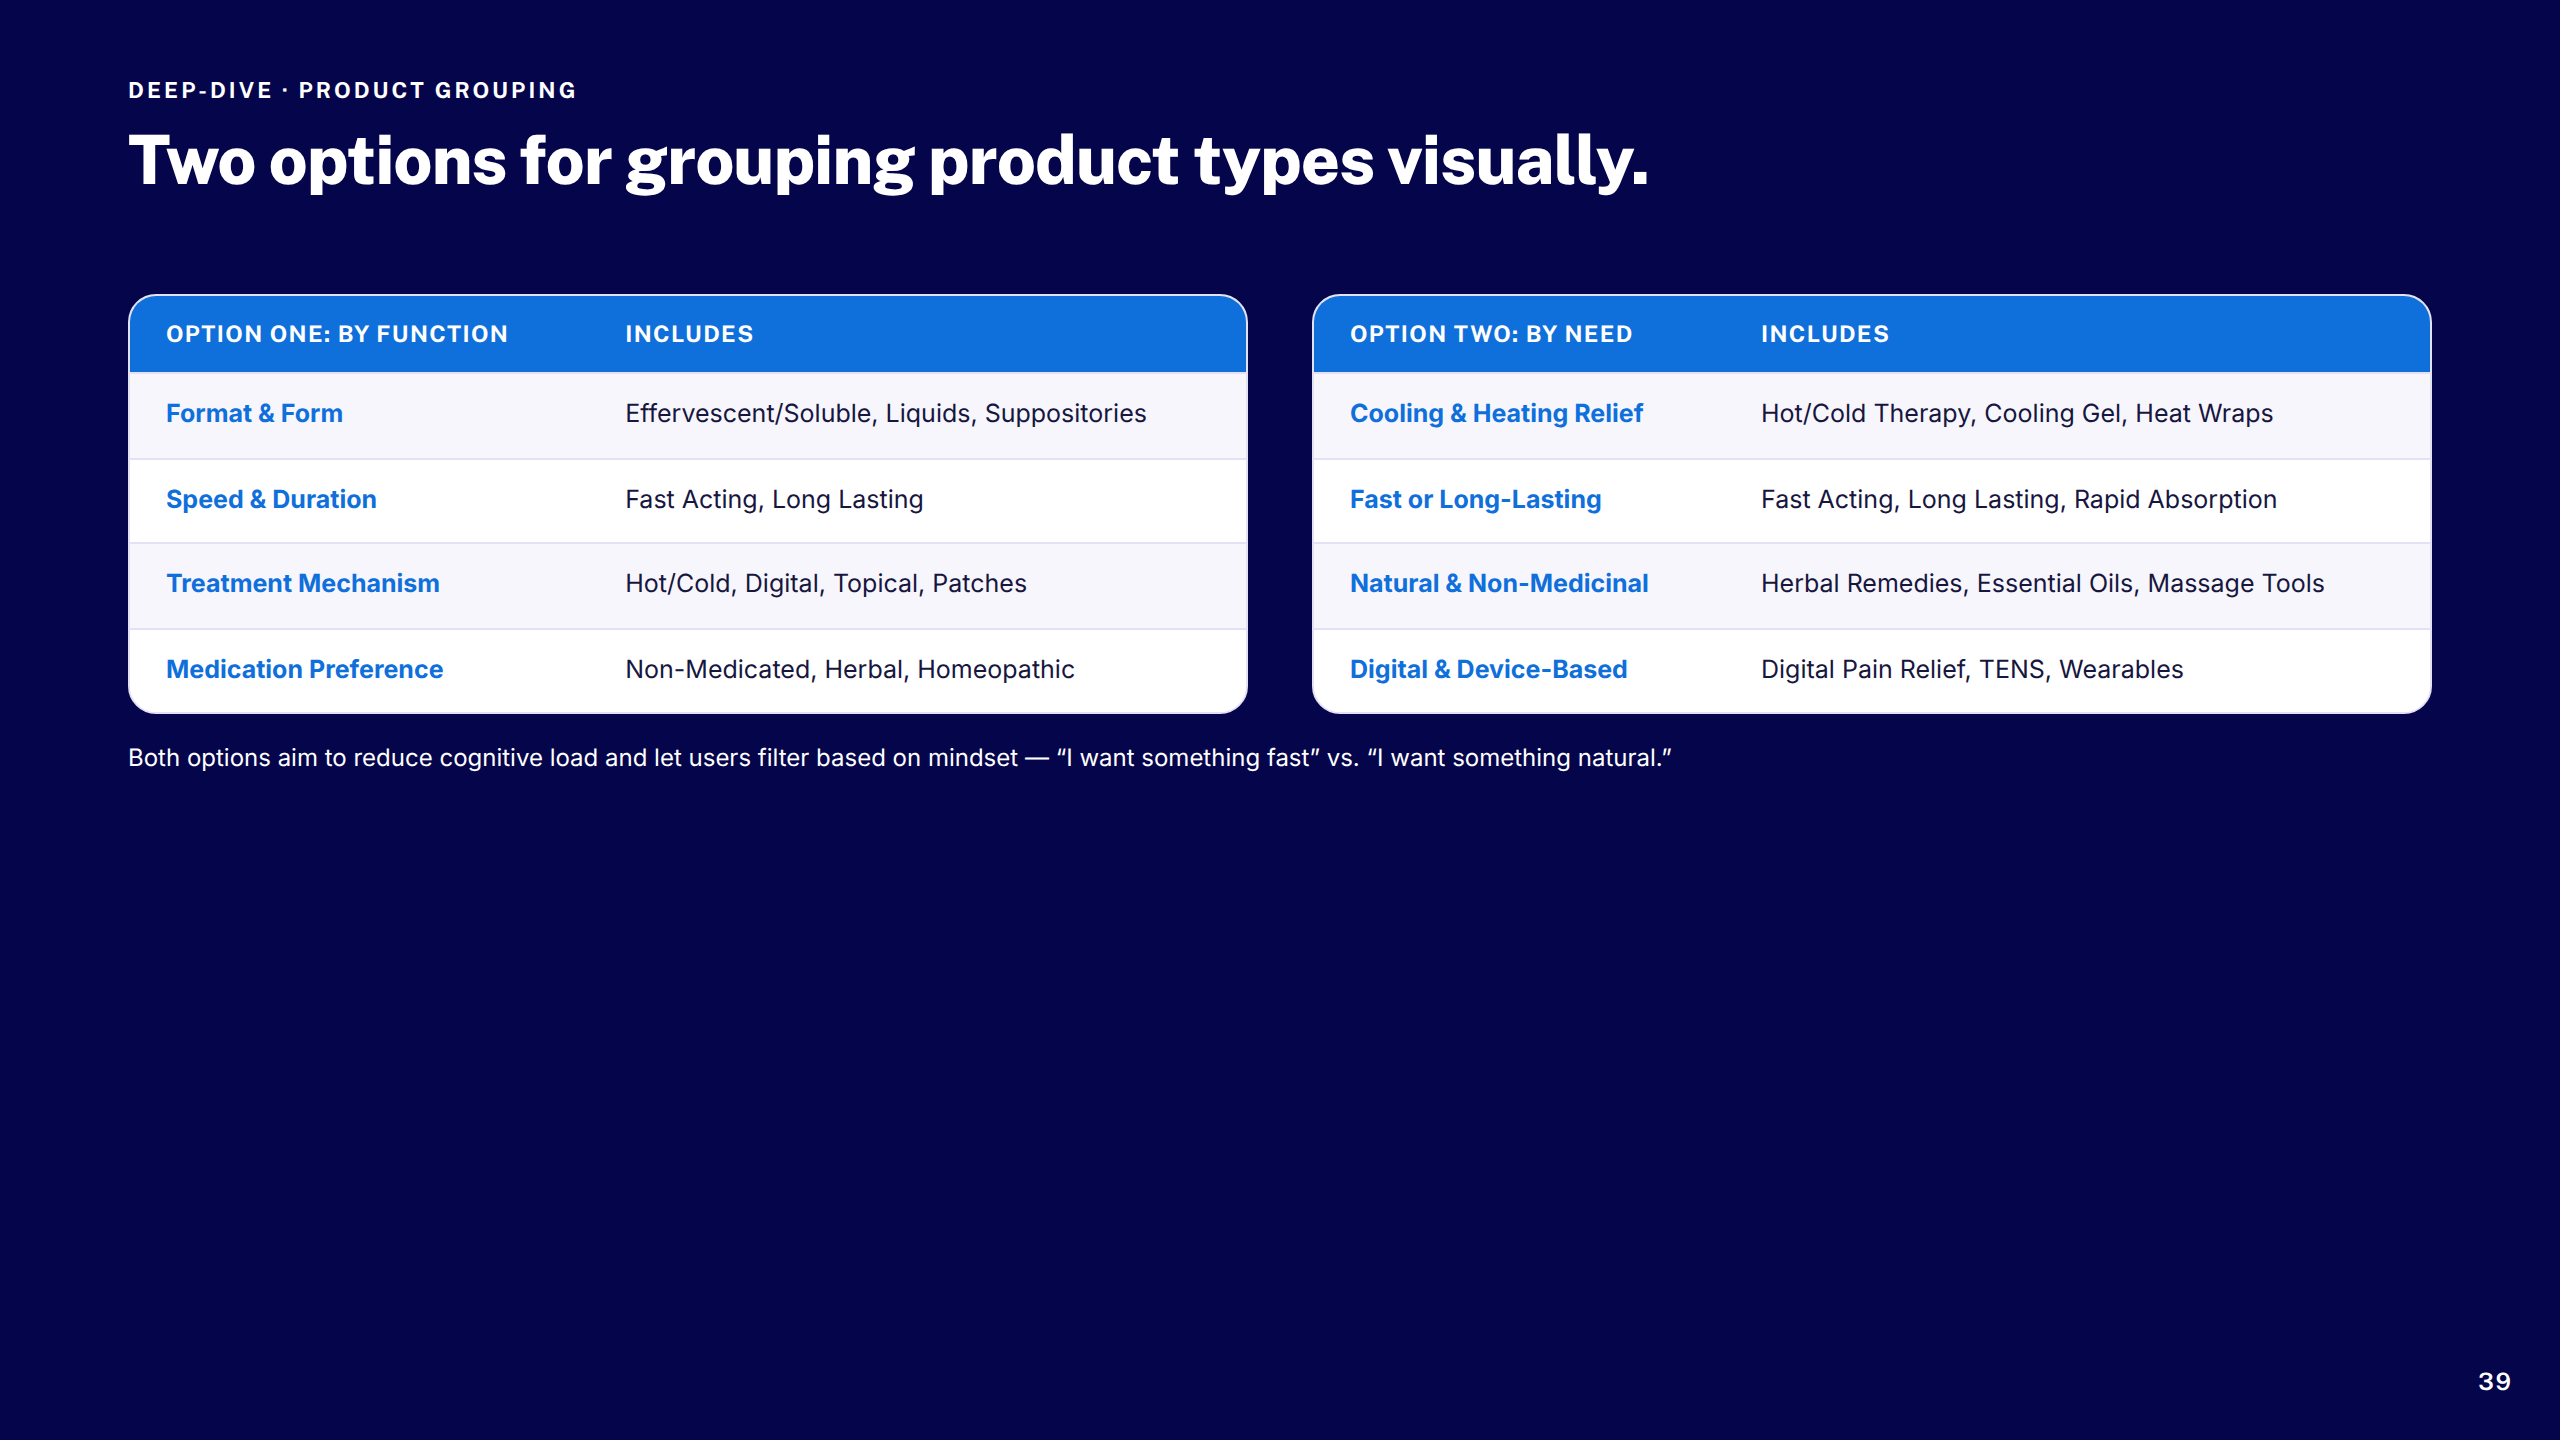Screen dimensions: 2560x1440
Task: Click the INCLUDES header in Option One table
Action: click(689, 334)
